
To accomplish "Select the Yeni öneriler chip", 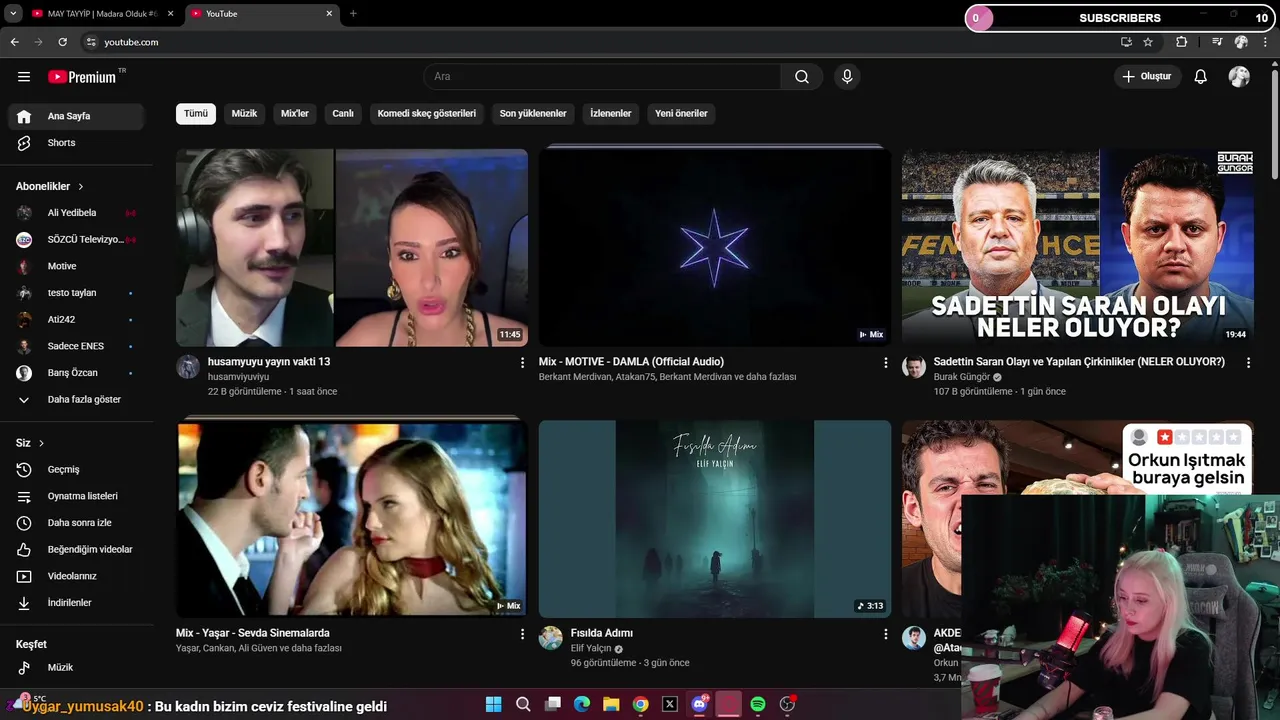I will (681, 114).
